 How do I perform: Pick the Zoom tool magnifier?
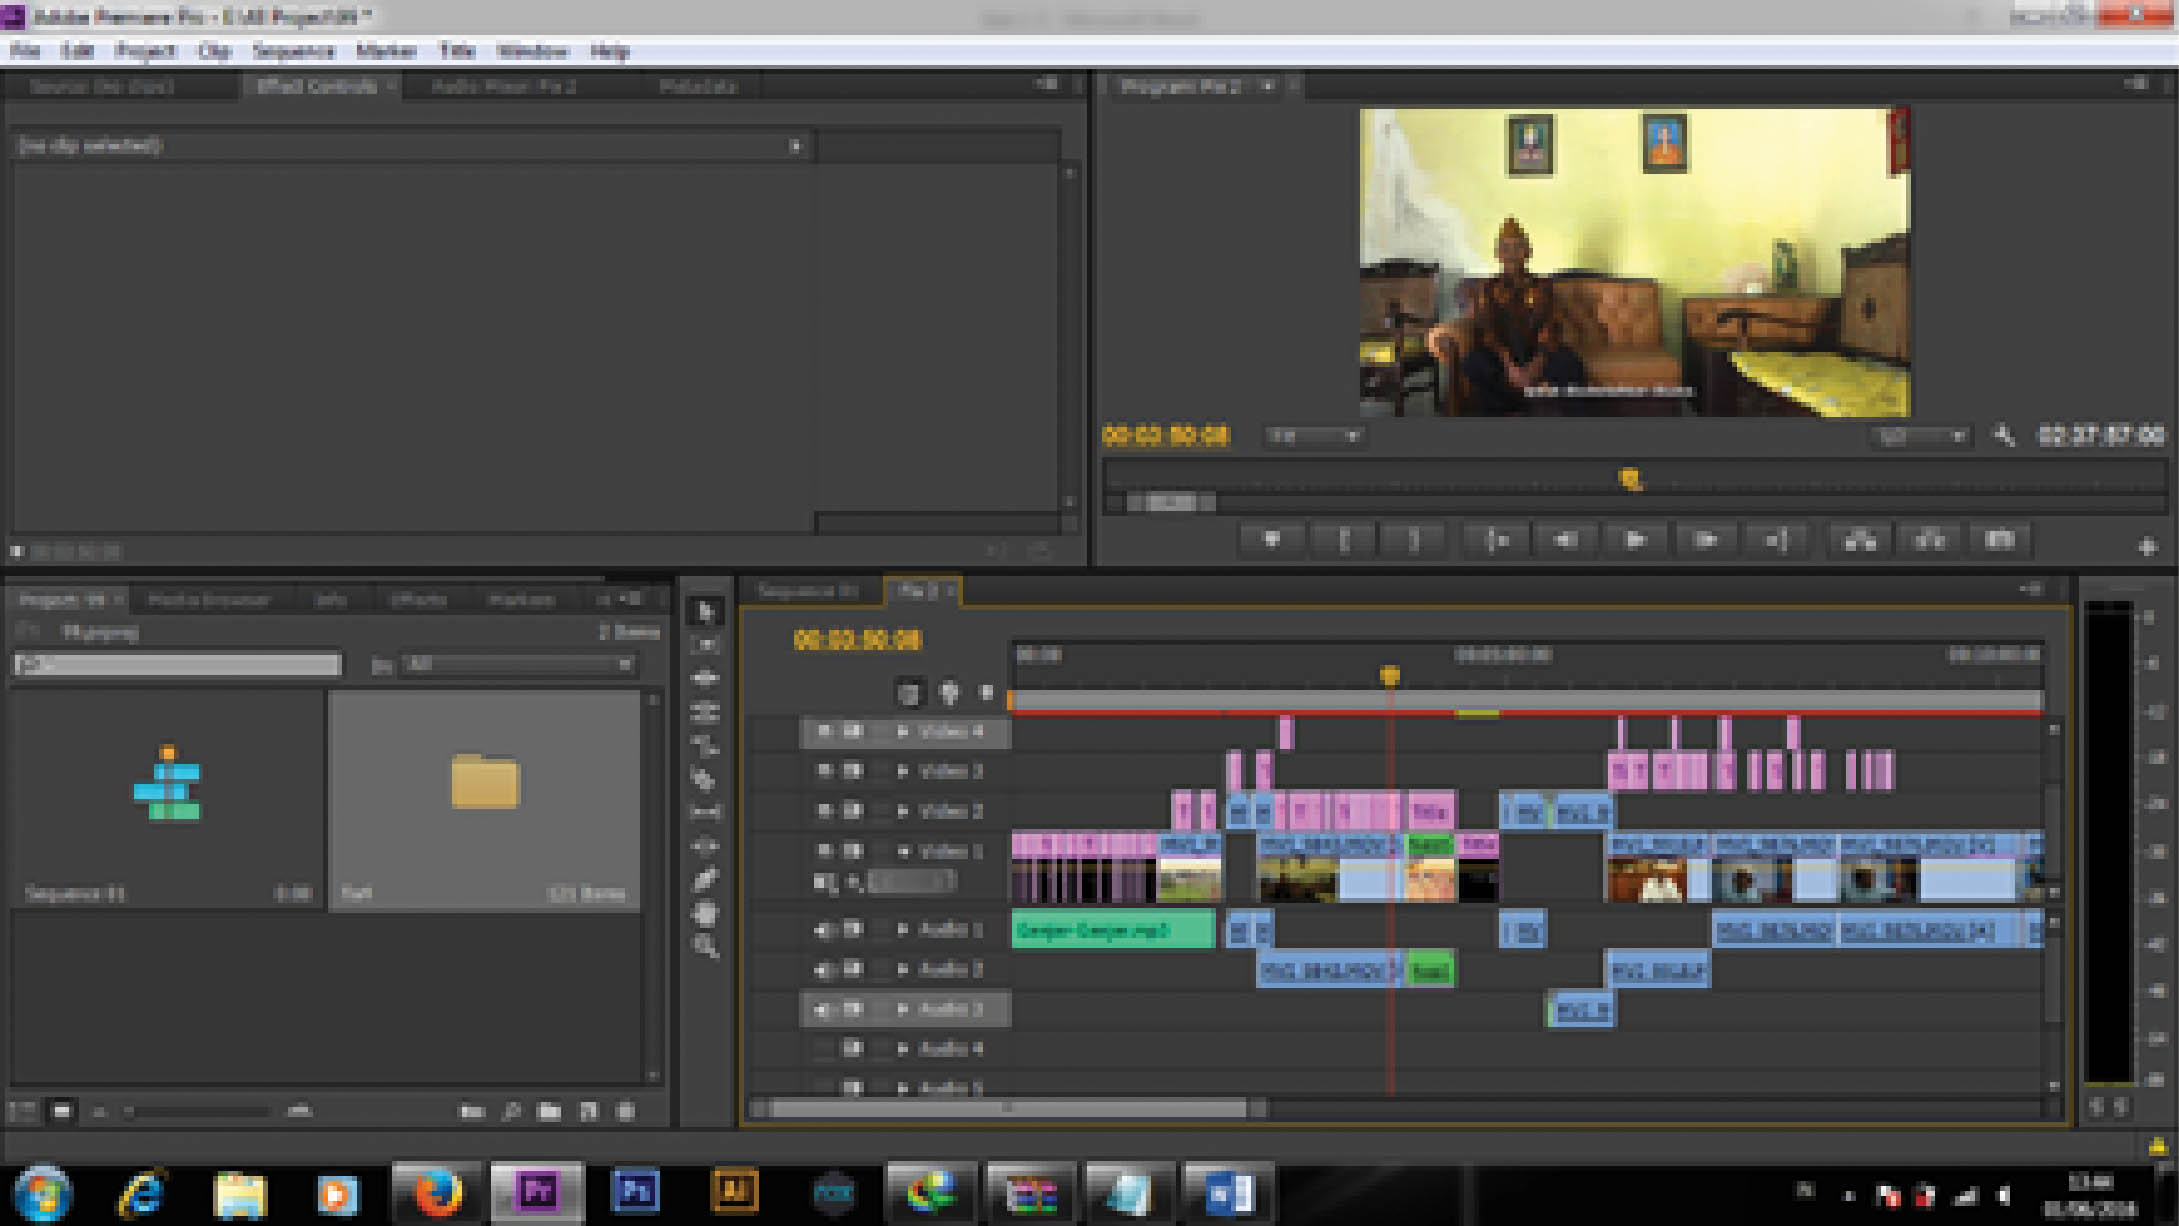tap(706, 947)
